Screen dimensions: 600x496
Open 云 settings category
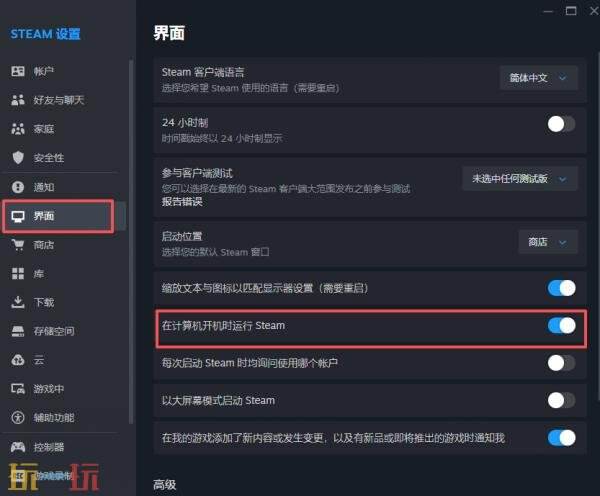64,360
